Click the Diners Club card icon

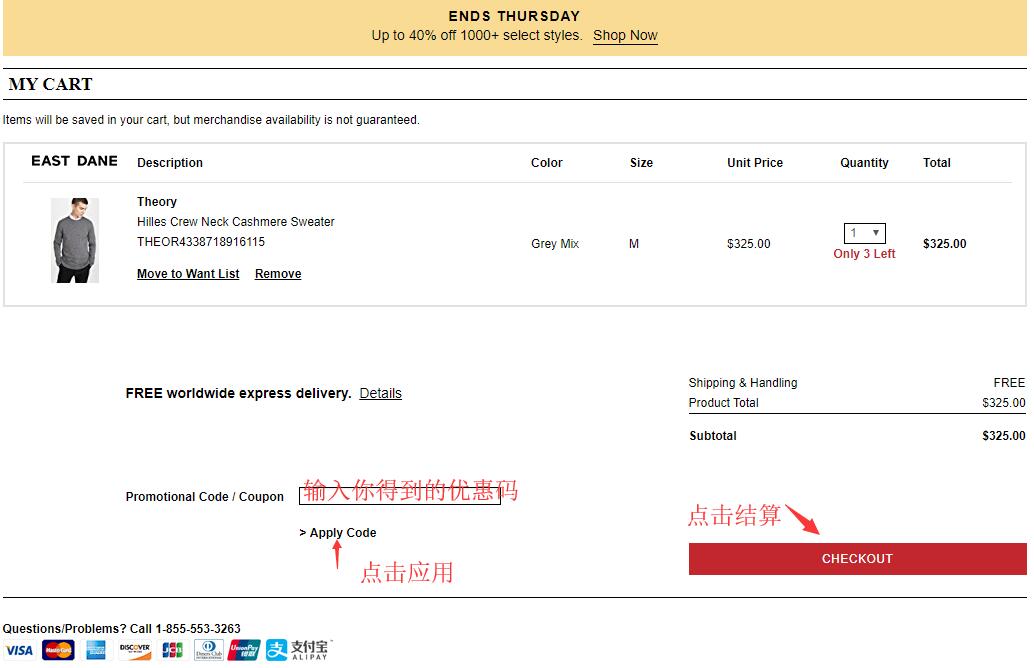point(208,650)
